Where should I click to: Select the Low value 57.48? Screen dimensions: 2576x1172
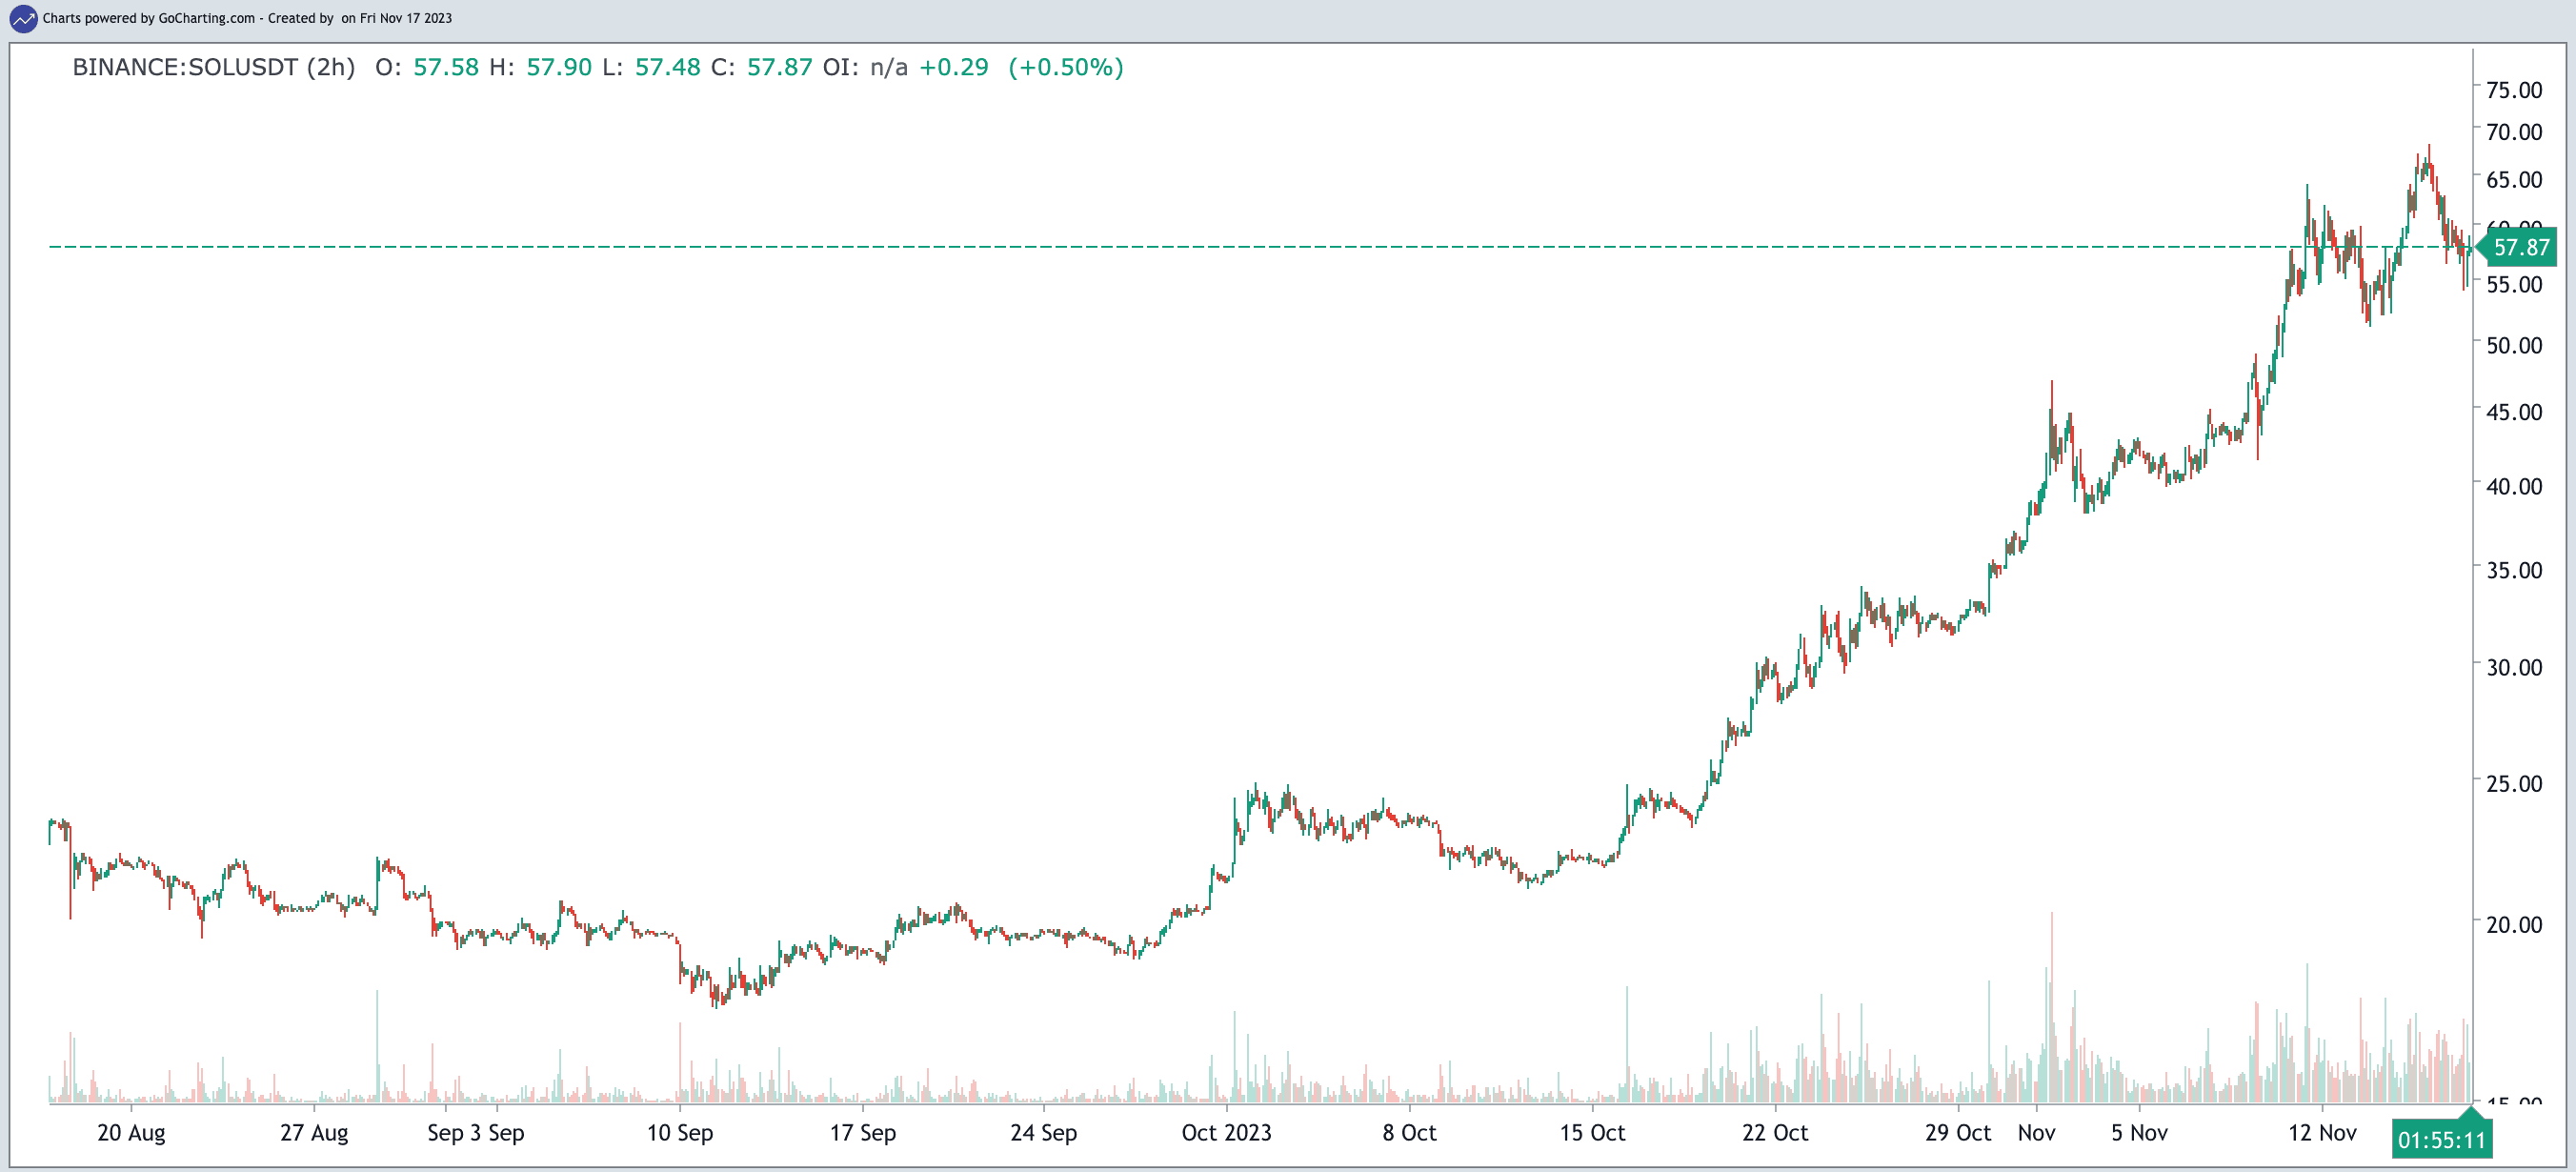667,67
